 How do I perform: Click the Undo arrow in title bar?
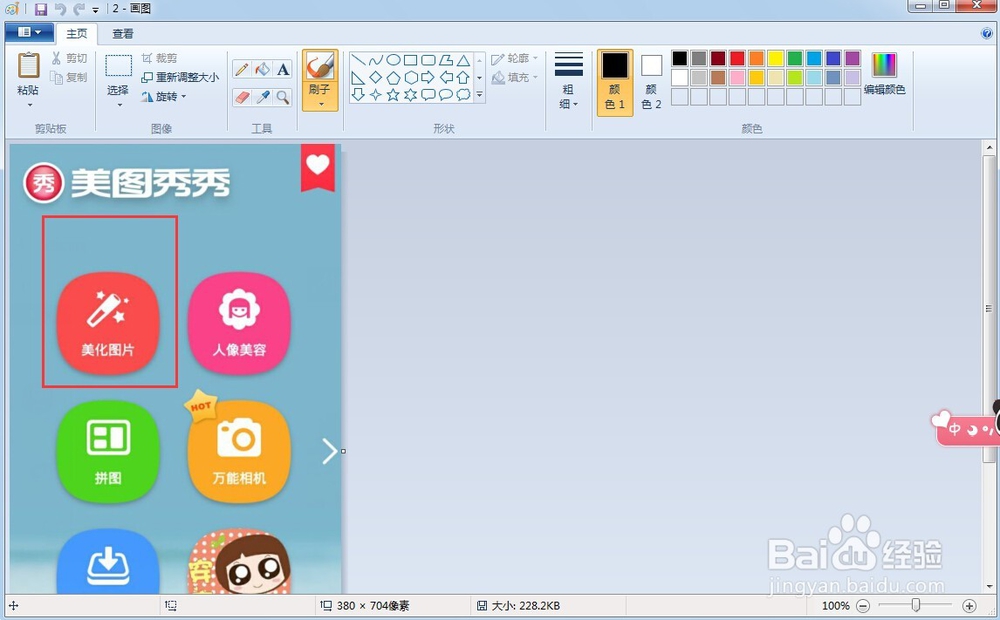pyautogui.click(x=61, y=9)
